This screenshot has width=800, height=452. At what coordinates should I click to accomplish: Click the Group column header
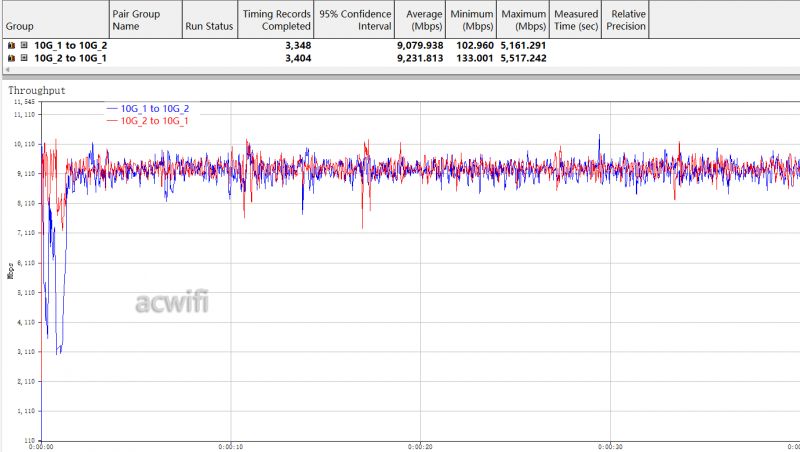(x=54, y=19)
